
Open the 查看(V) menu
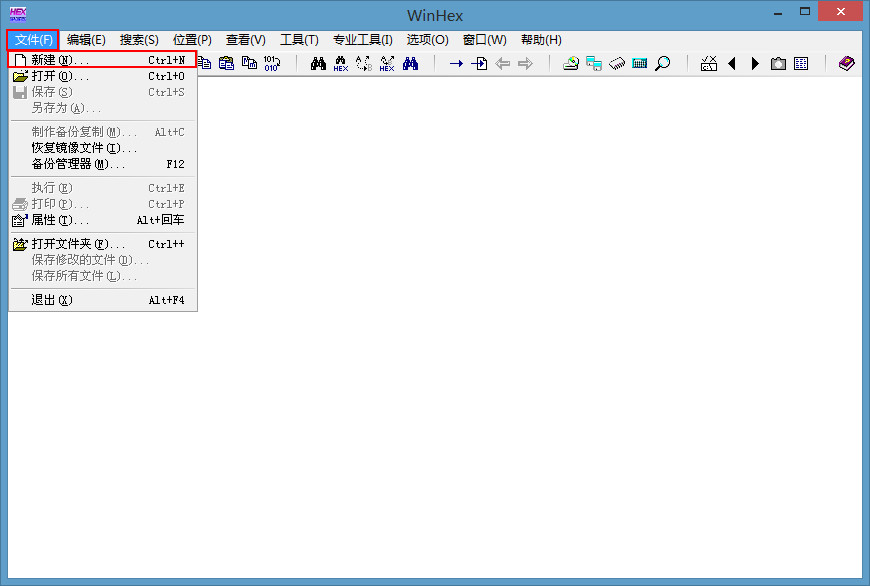[245, 40]
